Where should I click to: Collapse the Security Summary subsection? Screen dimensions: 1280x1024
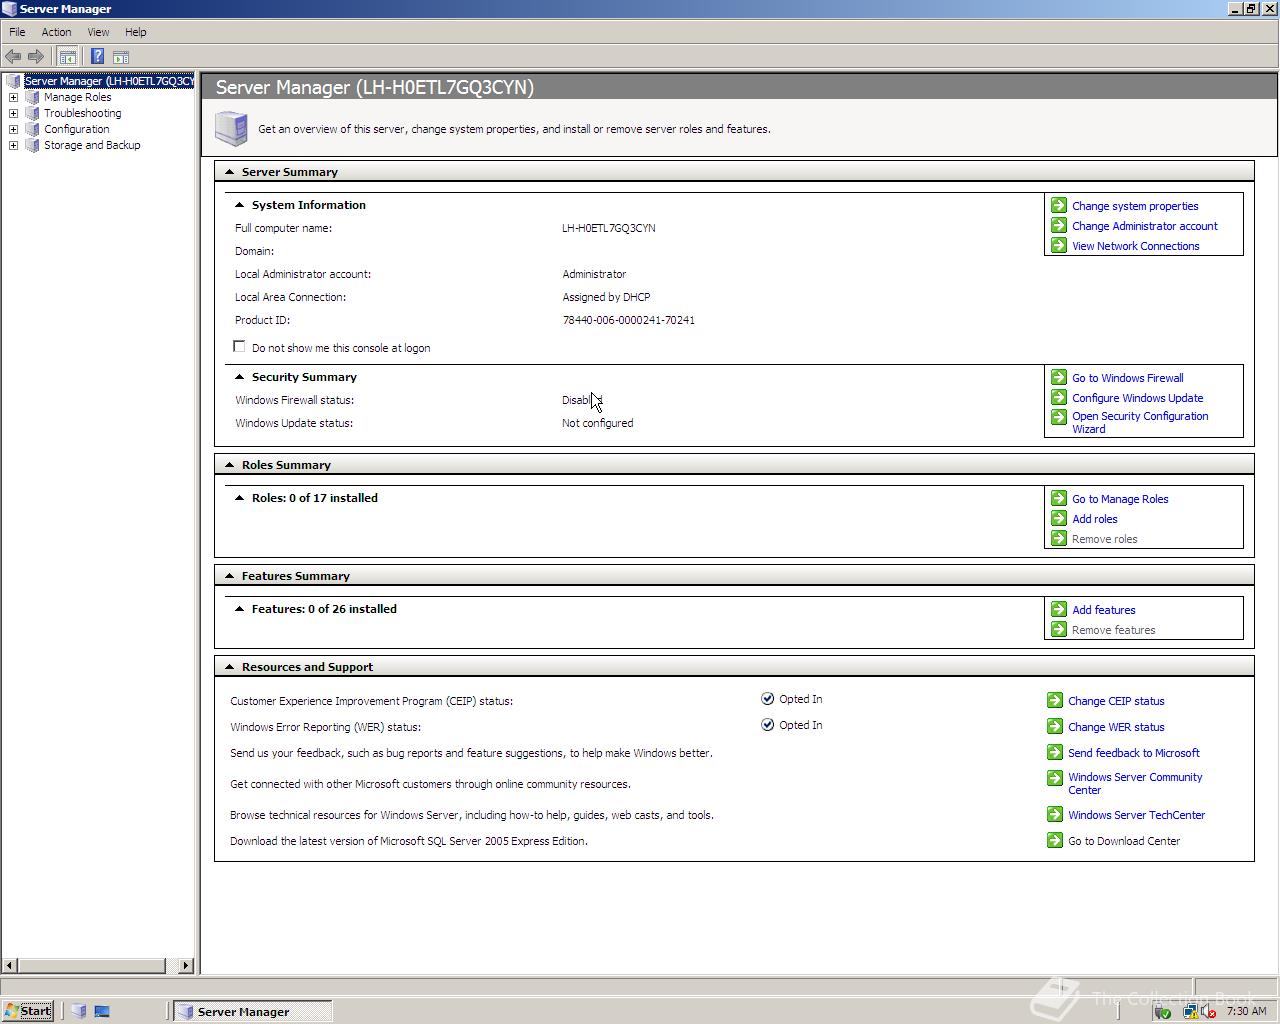coord(239,377)
